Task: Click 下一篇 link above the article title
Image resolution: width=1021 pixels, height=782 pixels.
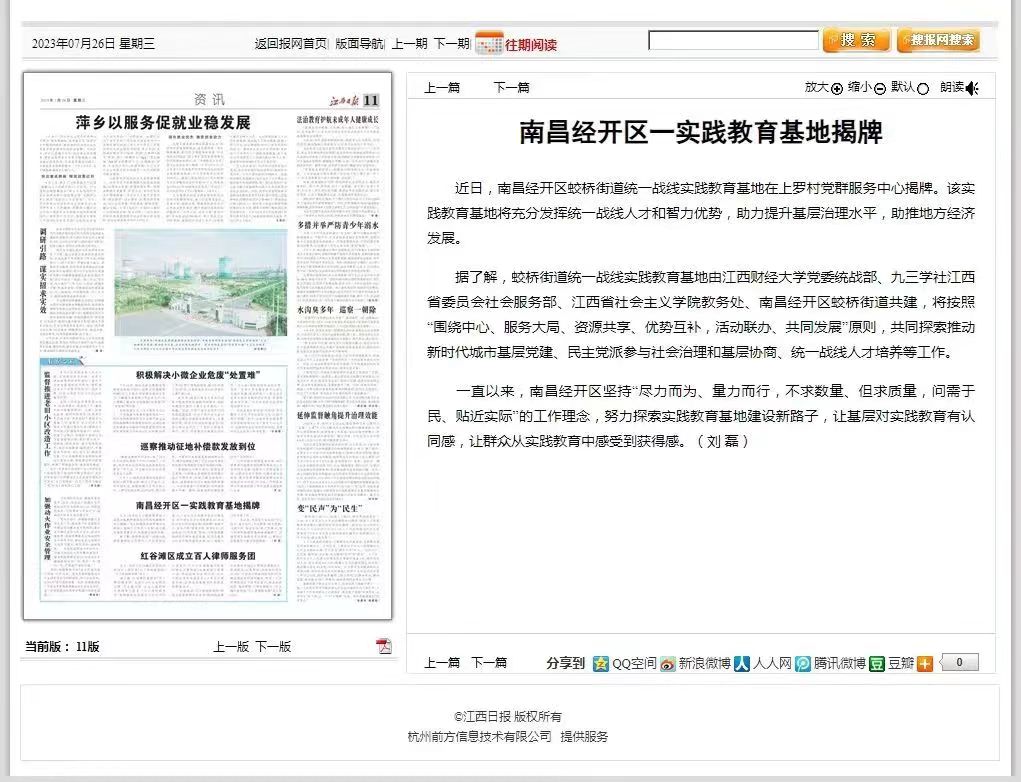Action: coord(511,88)
